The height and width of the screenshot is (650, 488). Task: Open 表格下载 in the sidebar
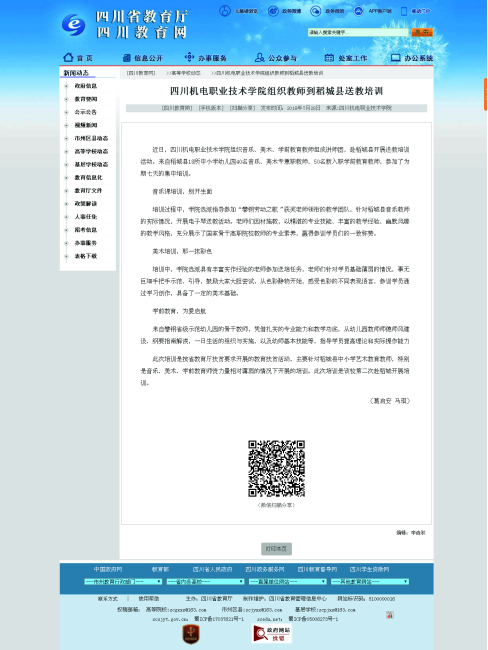86,256
